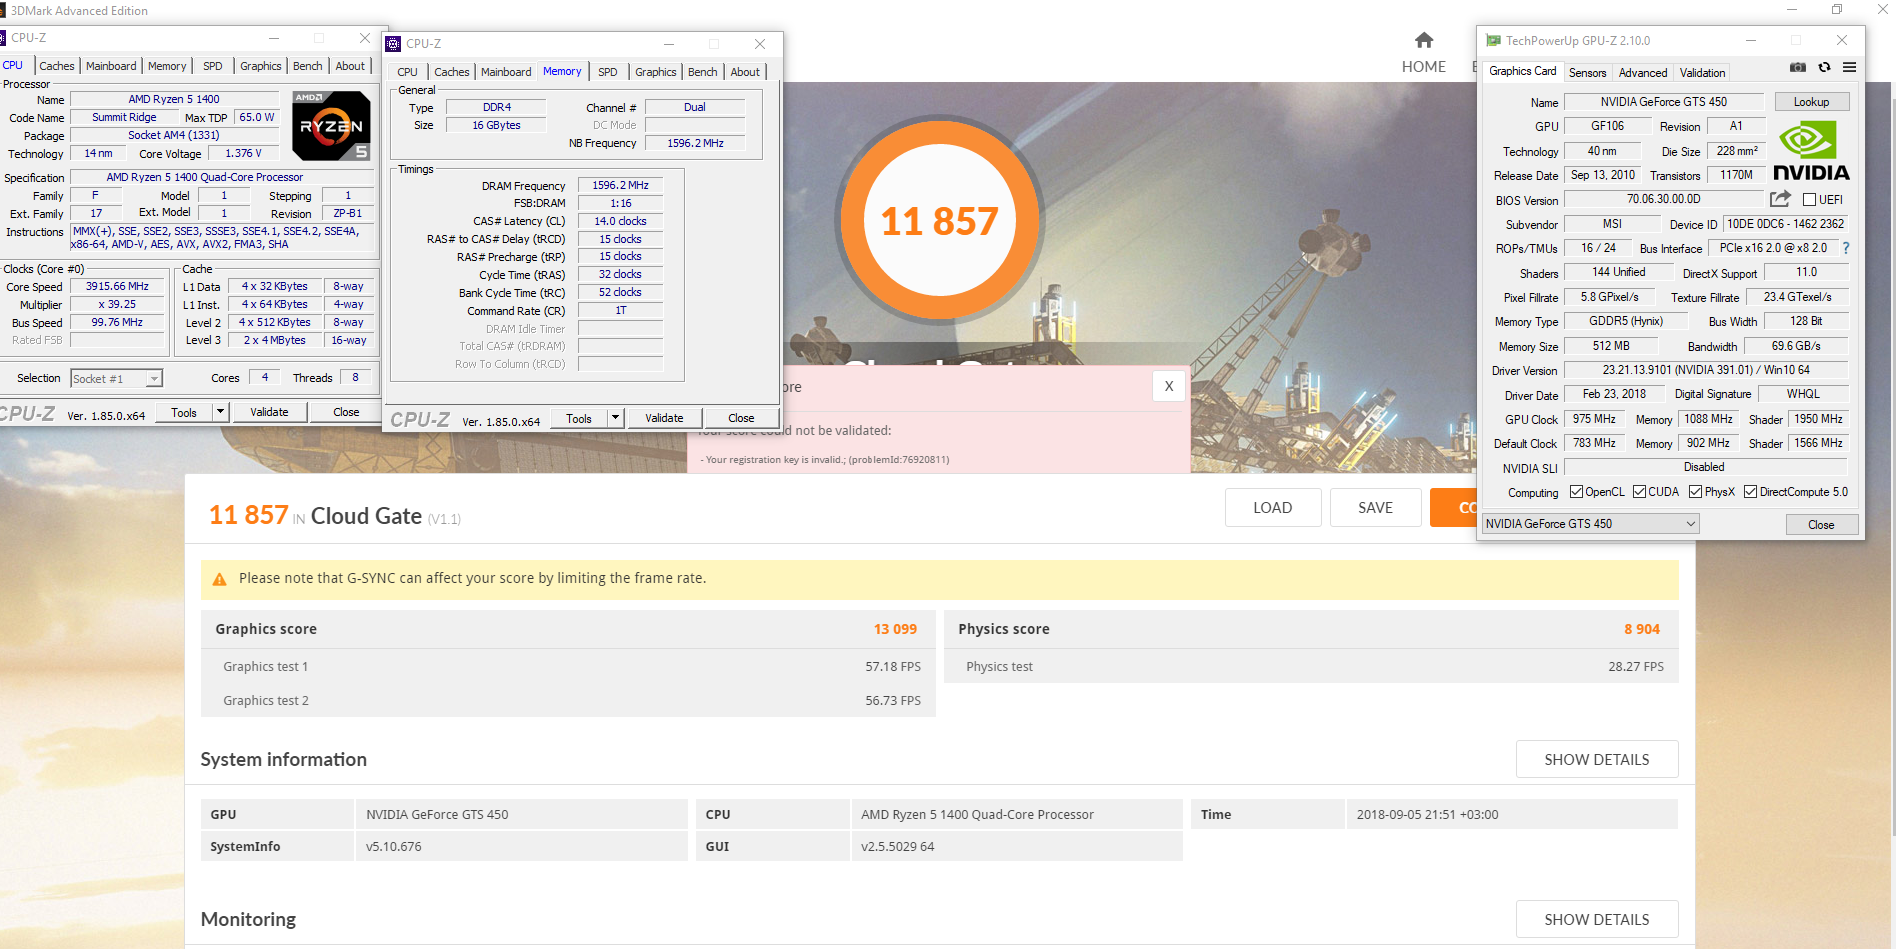Click the orange 11 857 score circle
The height and width of the screenshot is (949, 1896).
point(939,220)
